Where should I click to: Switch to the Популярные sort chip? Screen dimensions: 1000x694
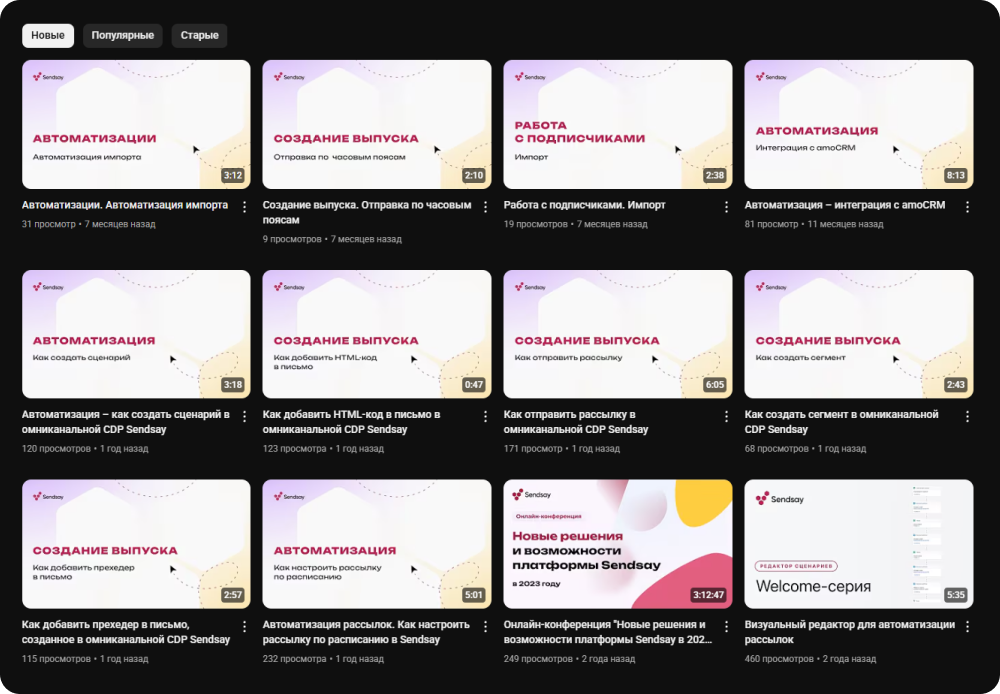(x=123, y=36)
